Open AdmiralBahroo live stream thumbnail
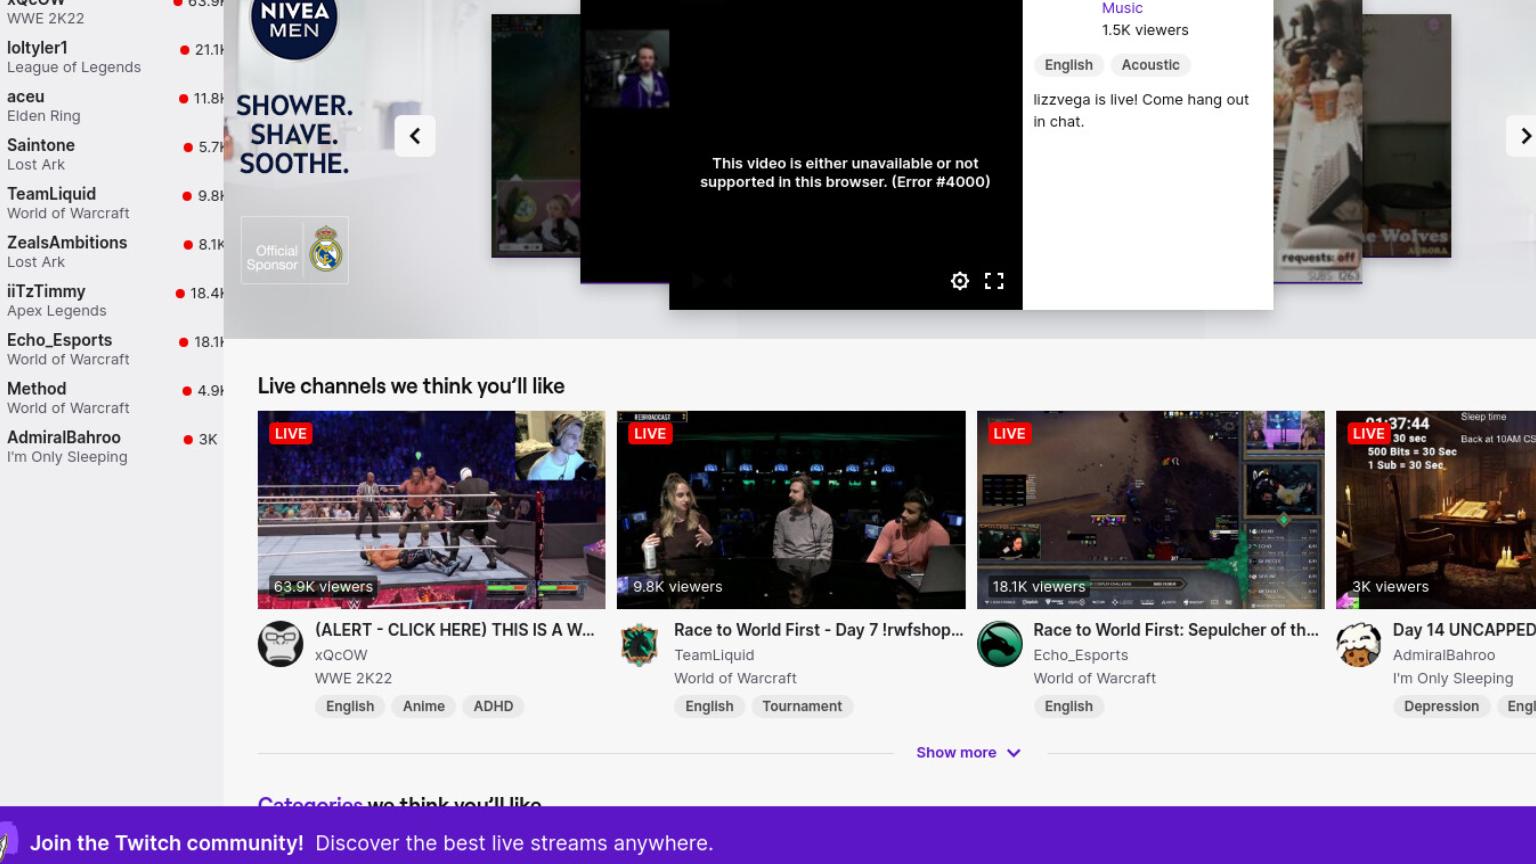 [1436, 510]
